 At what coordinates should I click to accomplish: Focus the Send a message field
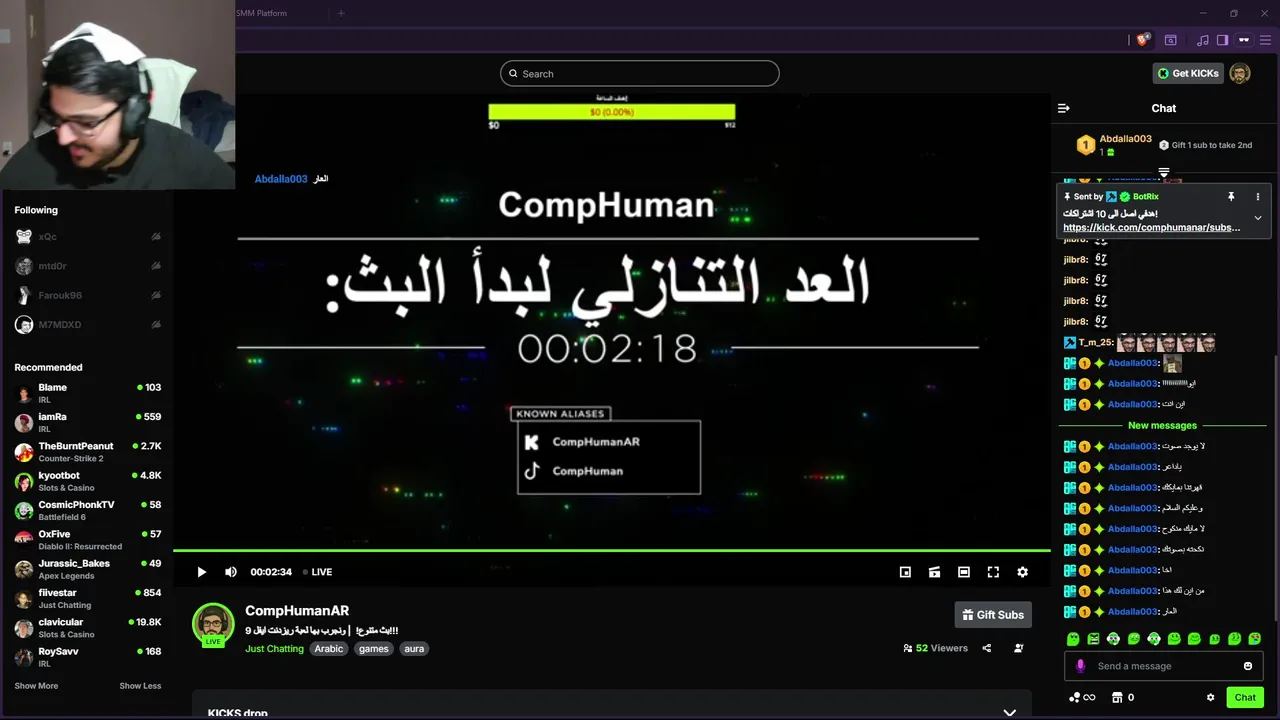[1163, 666]
